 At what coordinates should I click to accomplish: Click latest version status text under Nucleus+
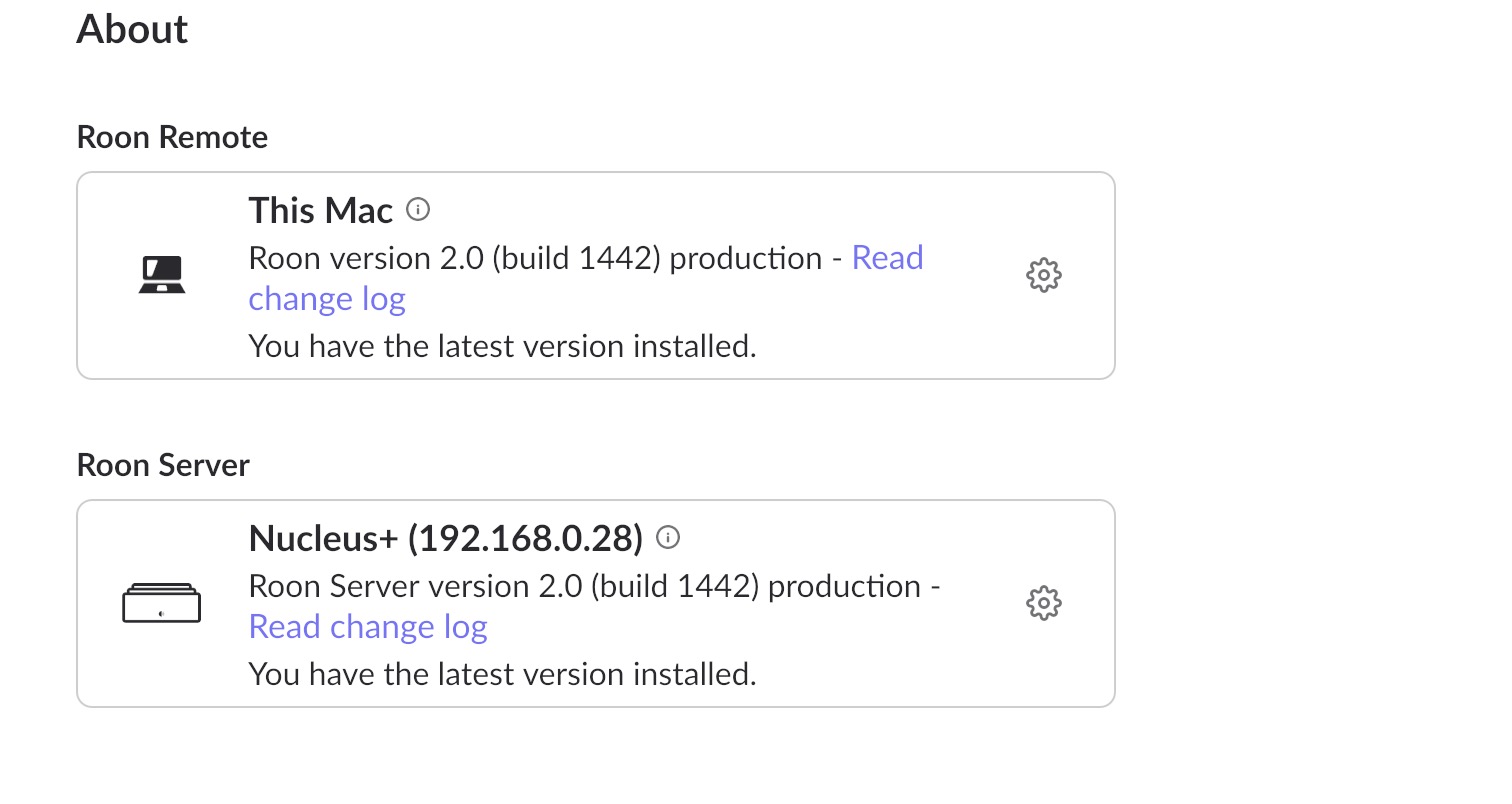tap(502, 674)
